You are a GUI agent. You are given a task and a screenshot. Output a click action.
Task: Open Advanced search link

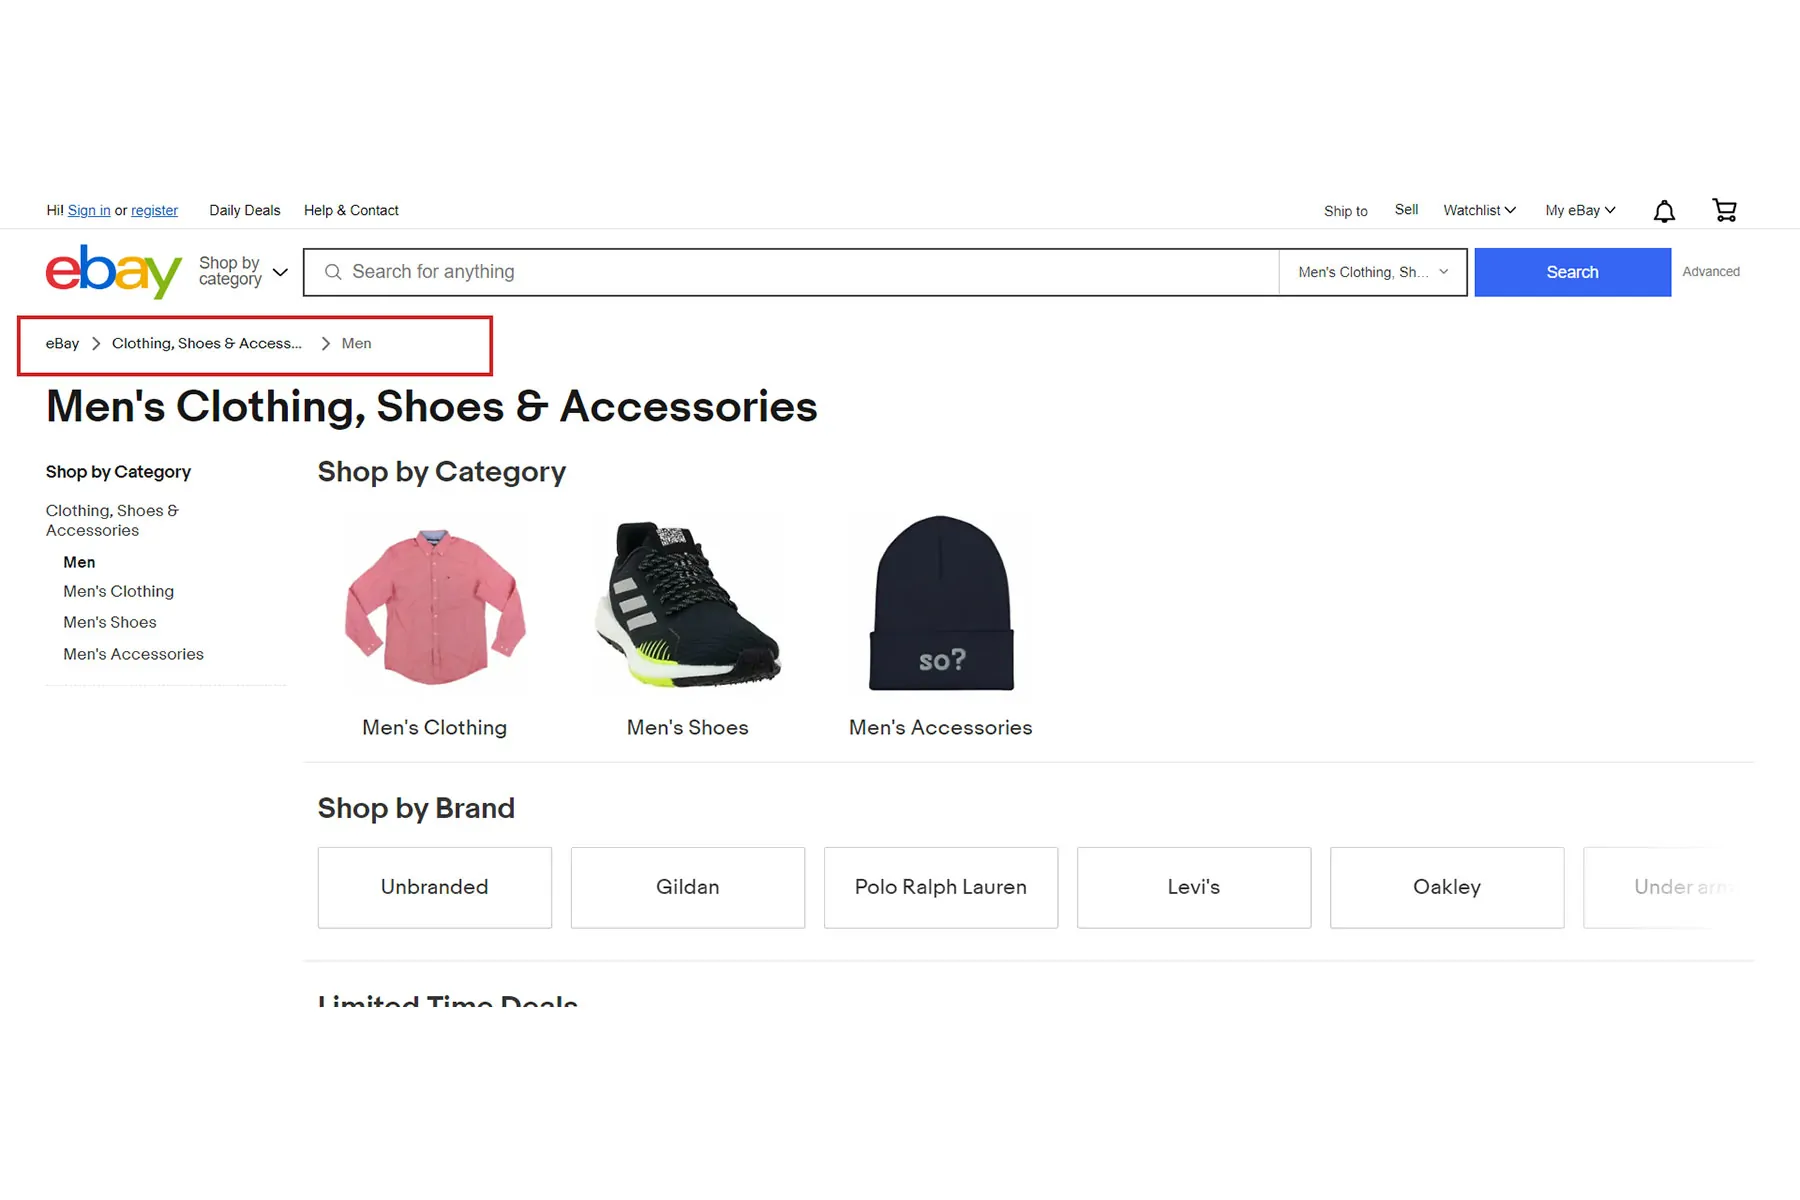pyautogui.click(x=1710, y=272)
